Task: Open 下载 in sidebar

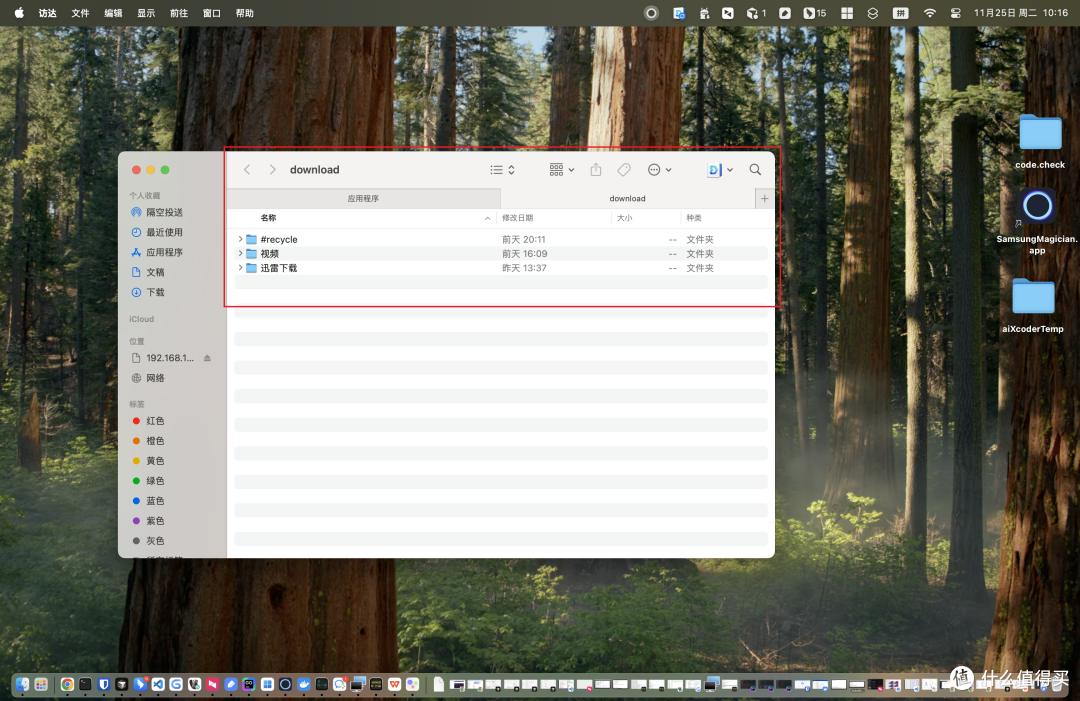Action: click(x=148, y=292)
